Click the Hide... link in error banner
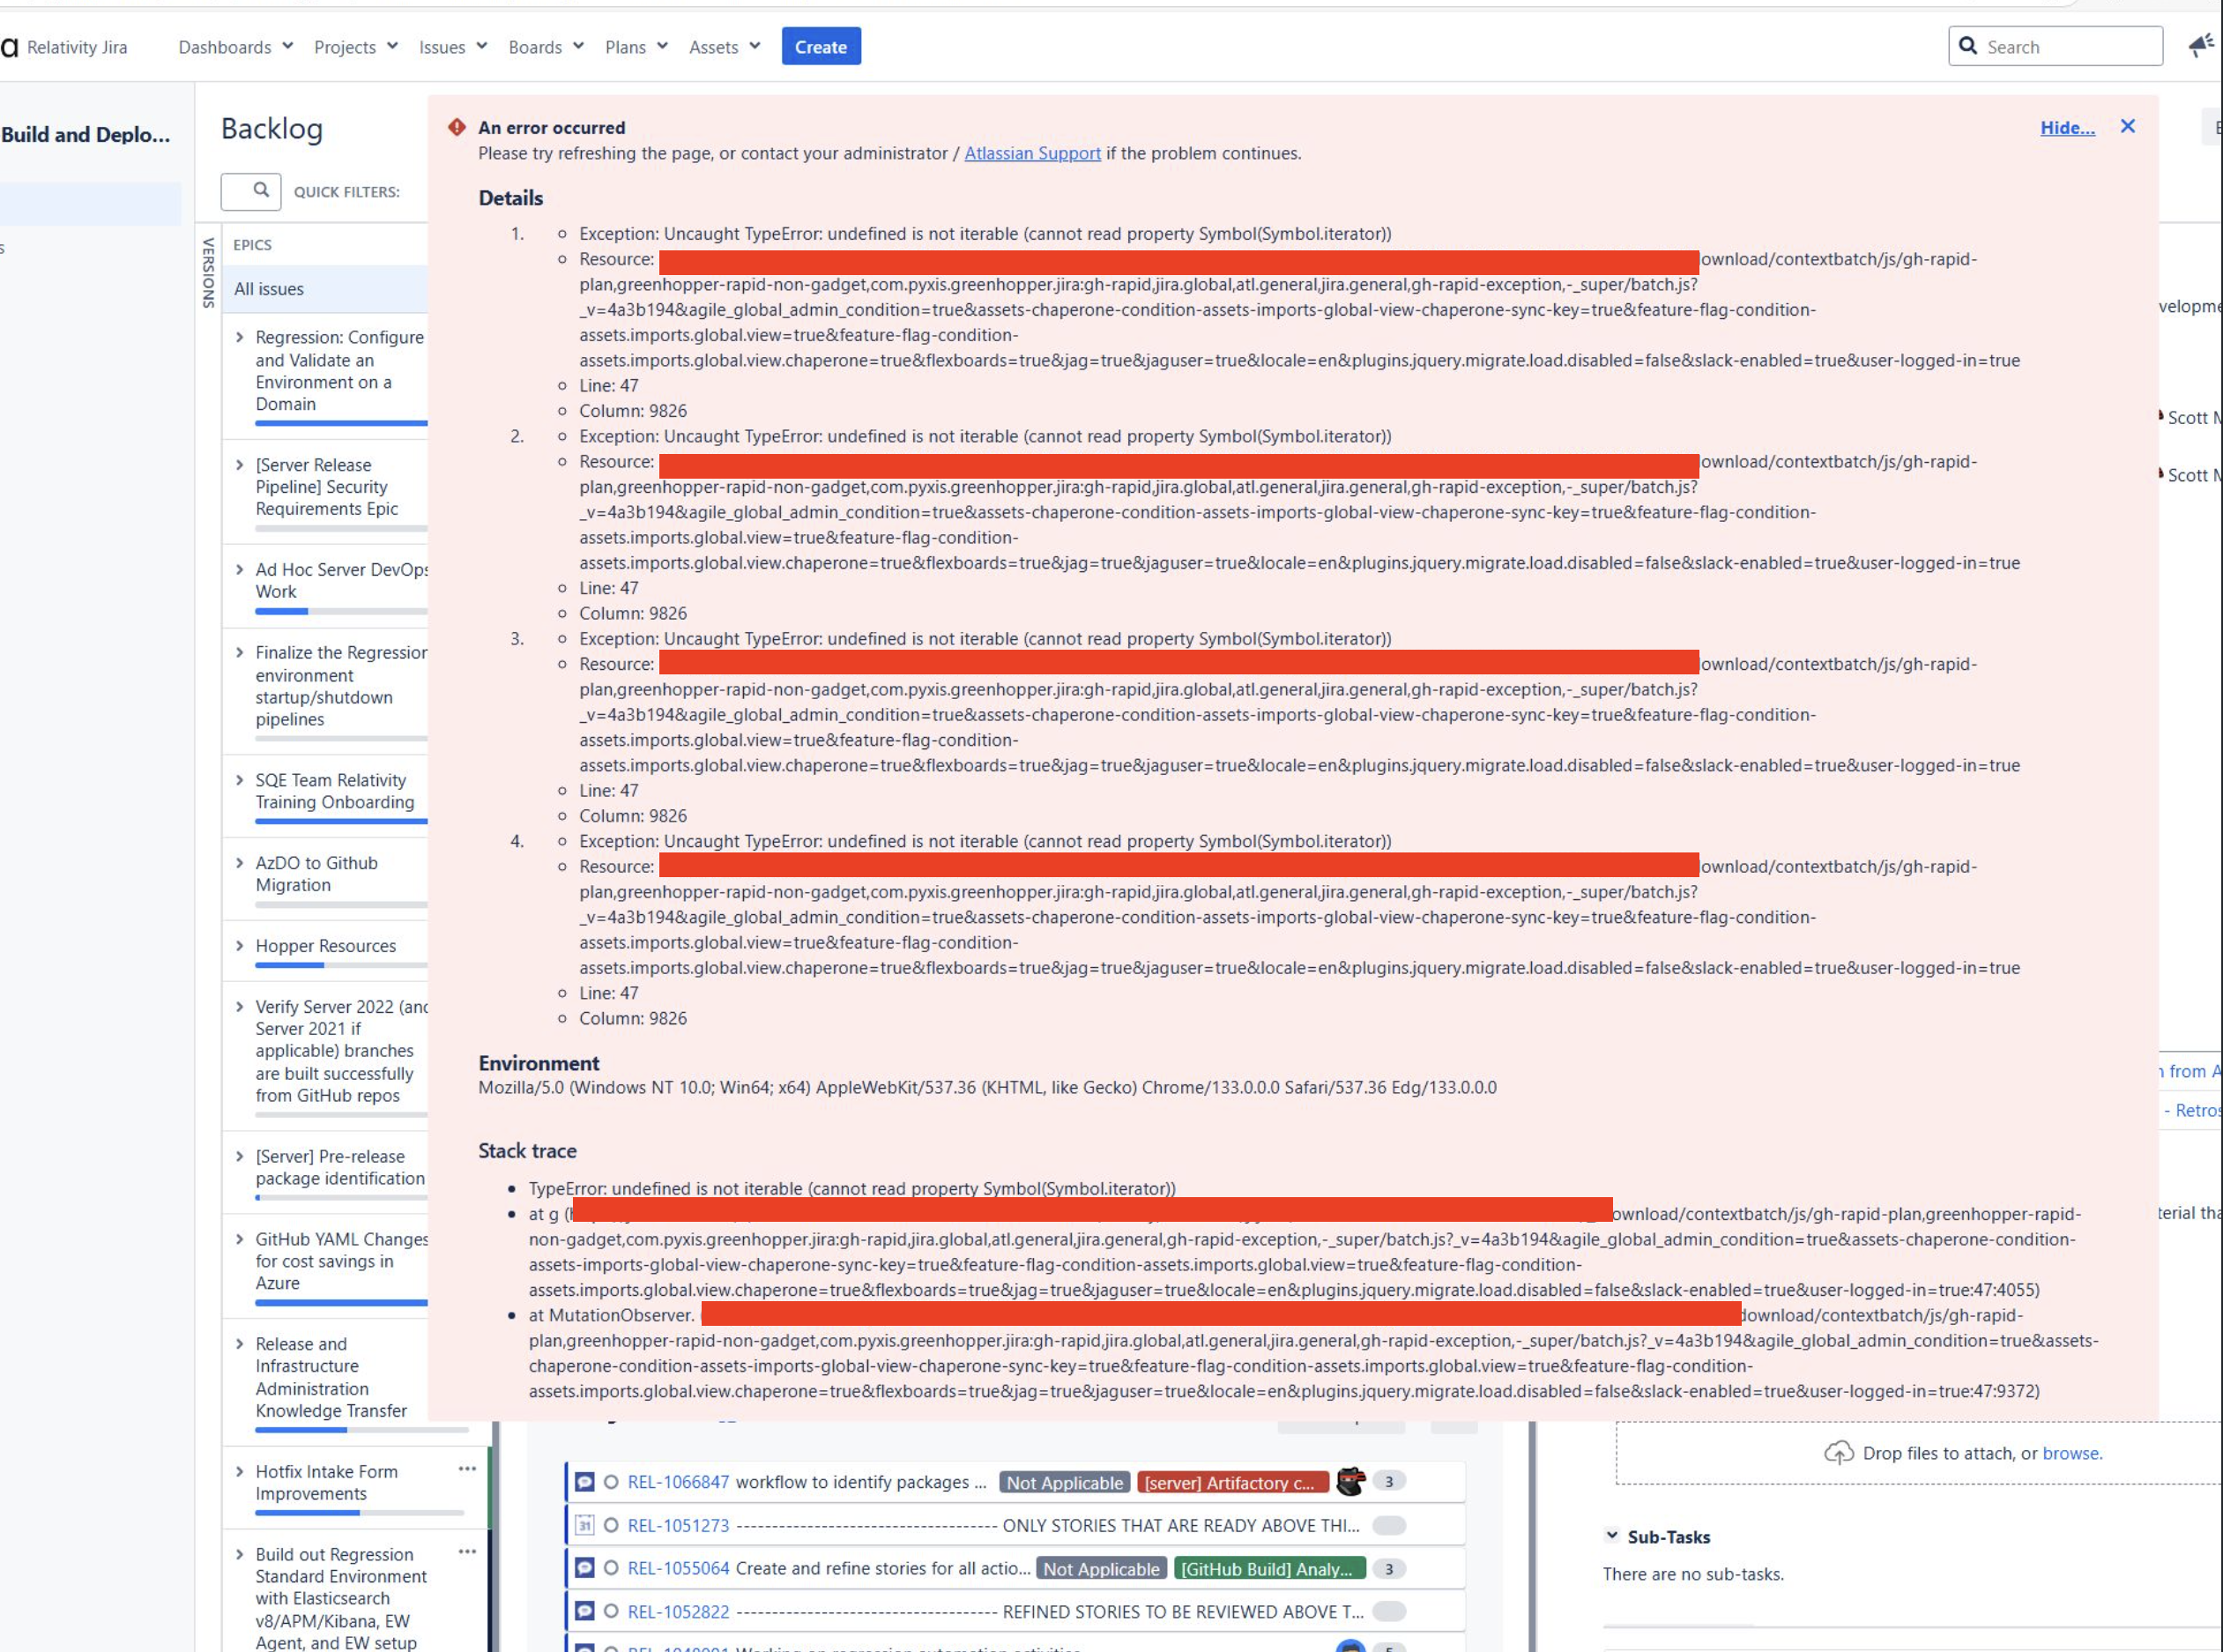 (2067, 127)
